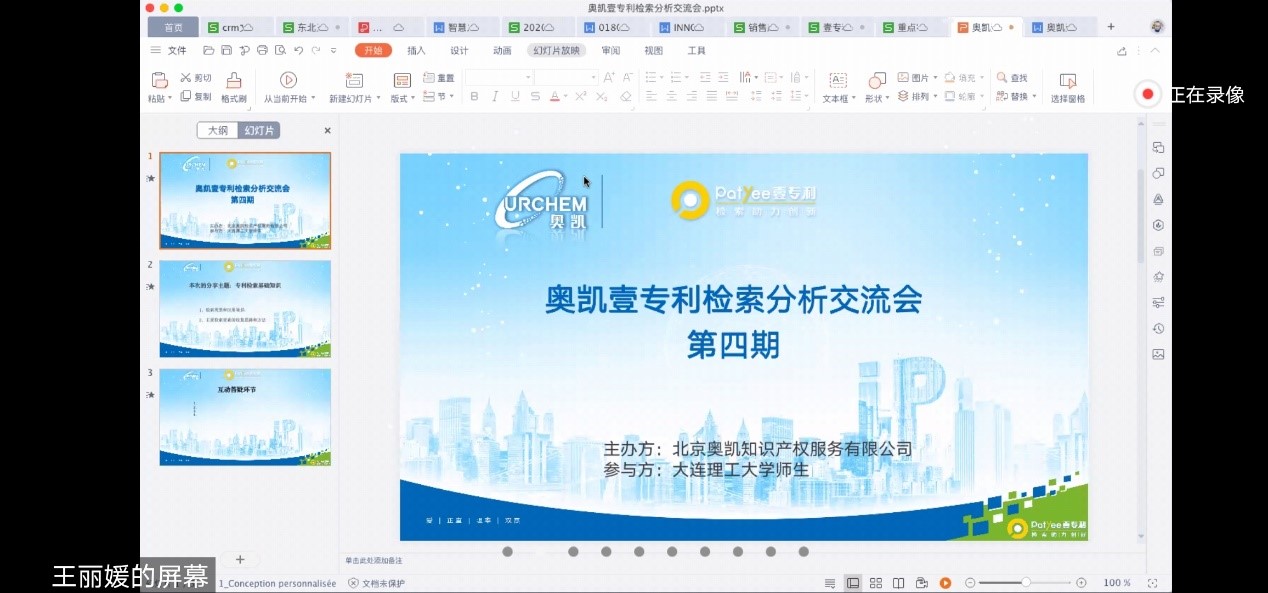This screenshot has width=1268, height=593.
Task: Open the Shapes (形状) dropdown
Action: point(876,98)
